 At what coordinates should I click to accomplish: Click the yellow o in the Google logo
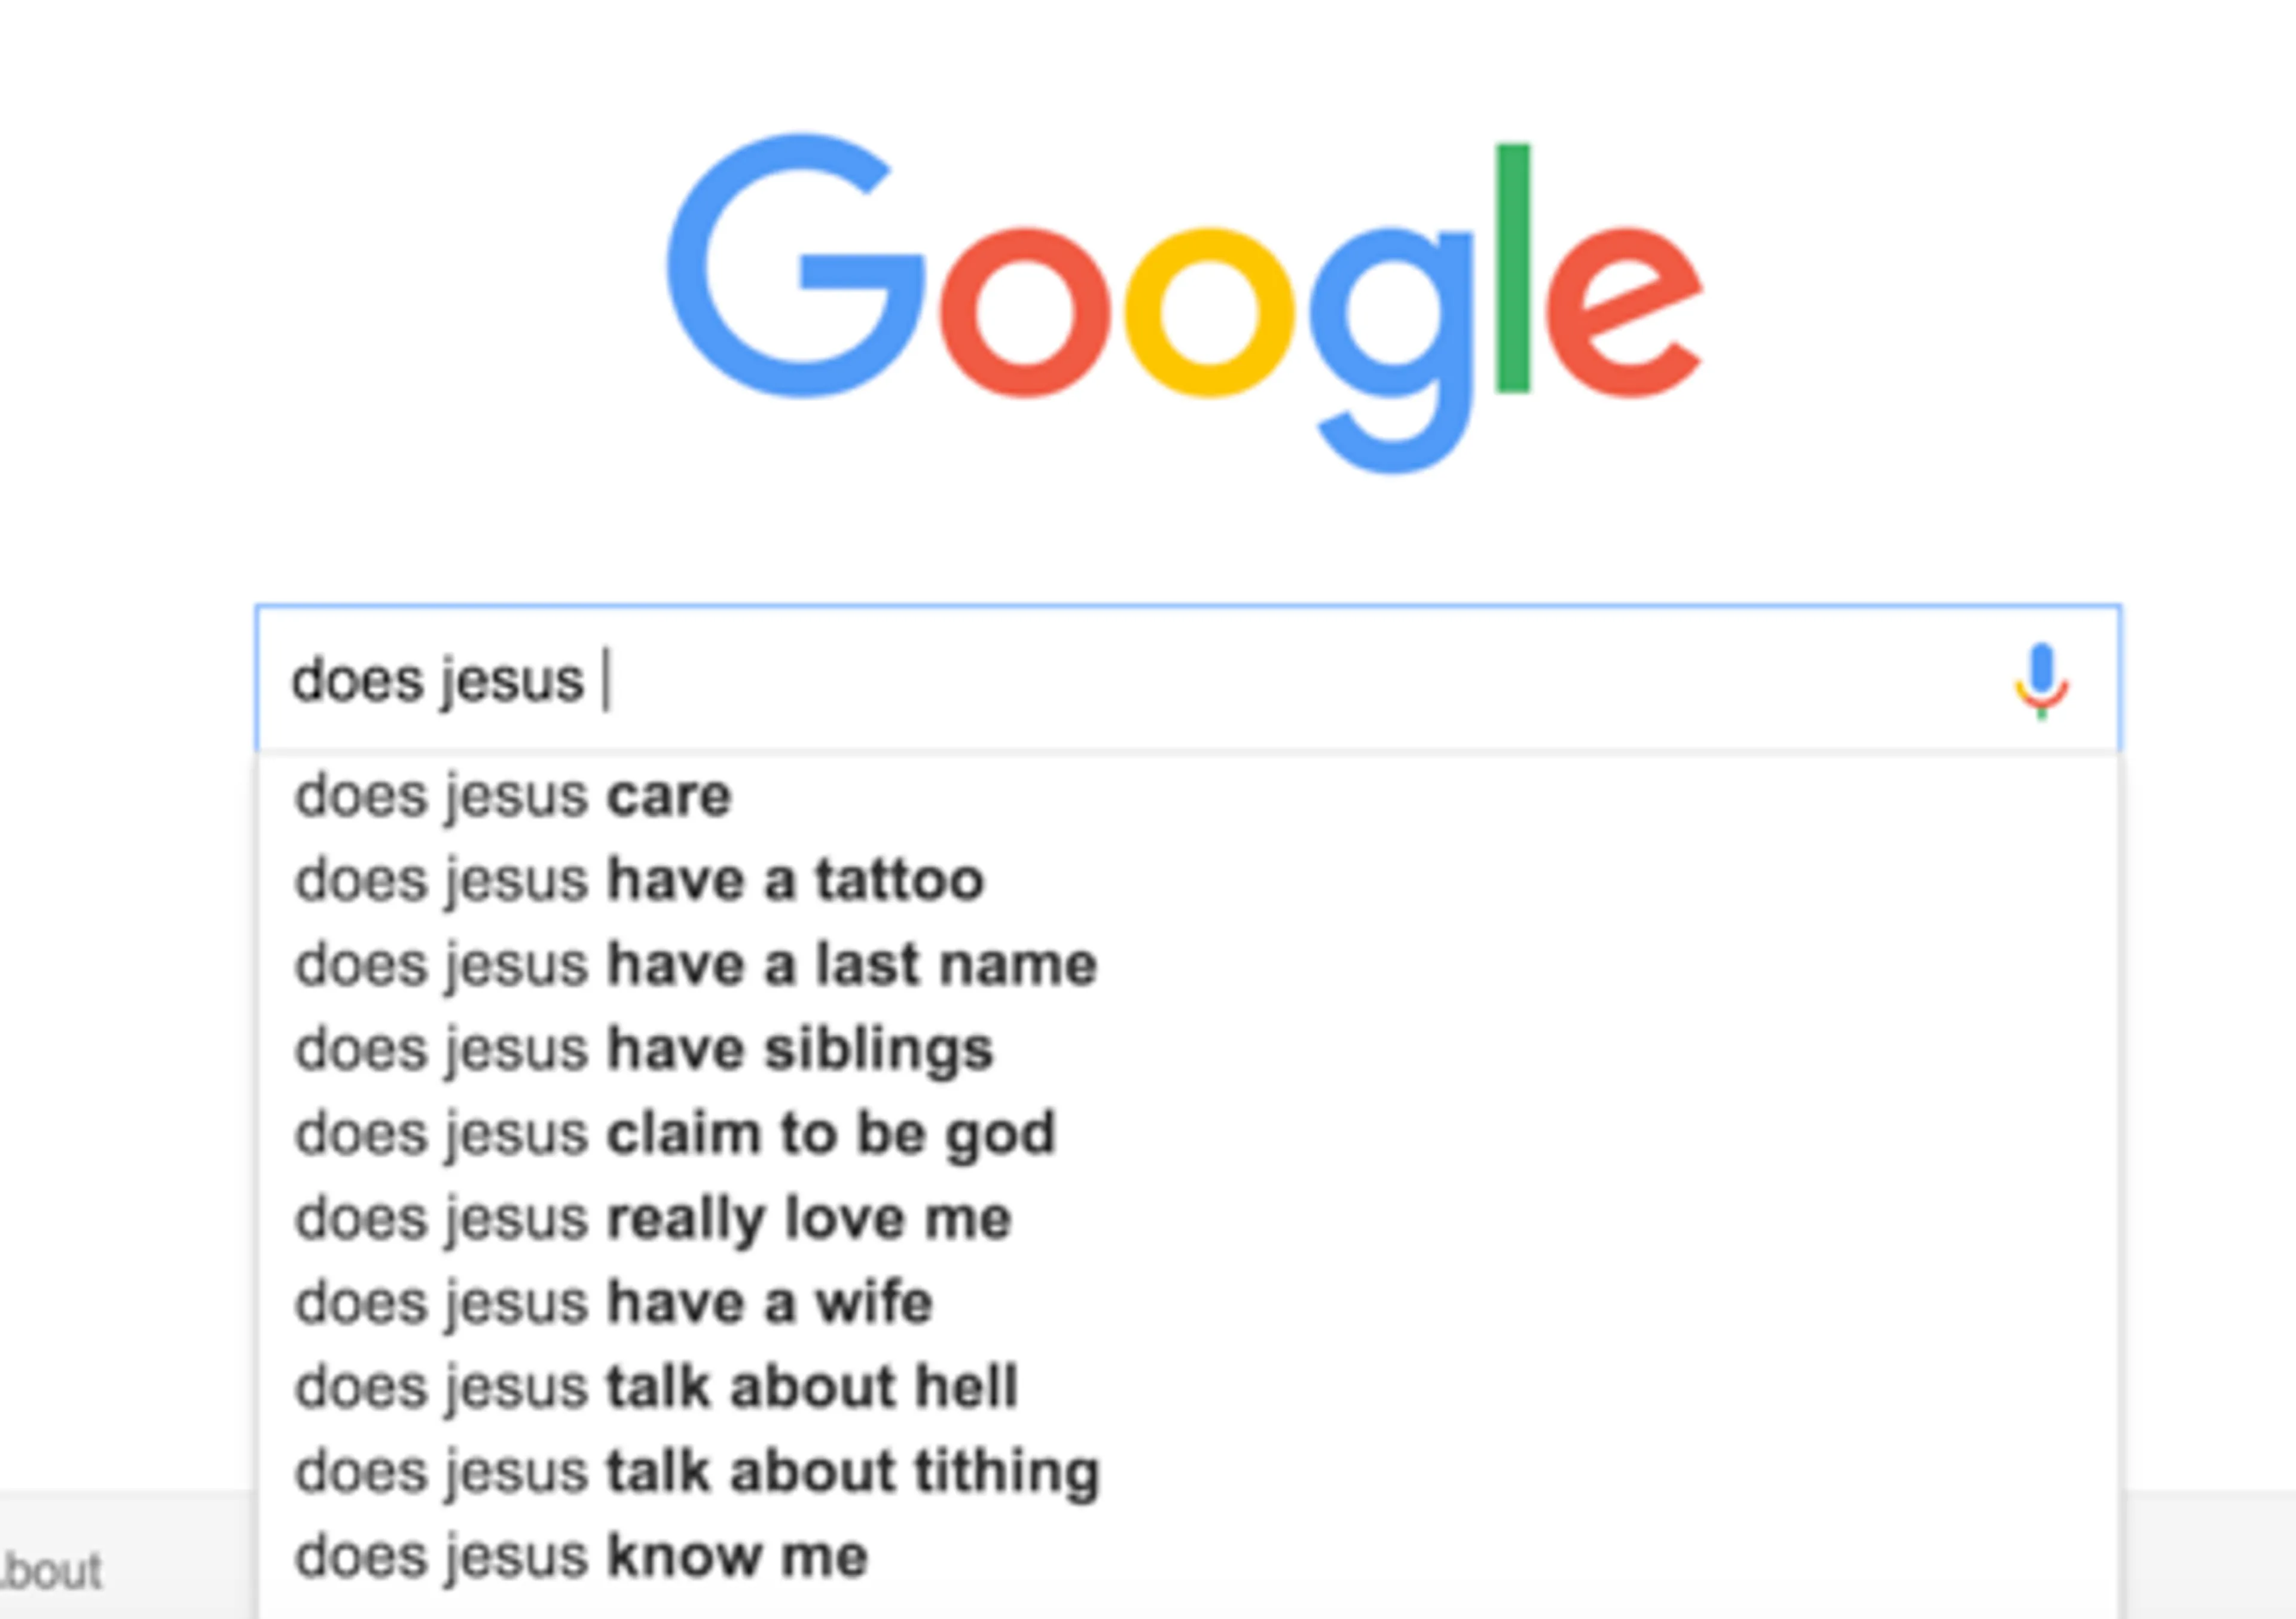pyautogui.click(x=1209, y=312)
